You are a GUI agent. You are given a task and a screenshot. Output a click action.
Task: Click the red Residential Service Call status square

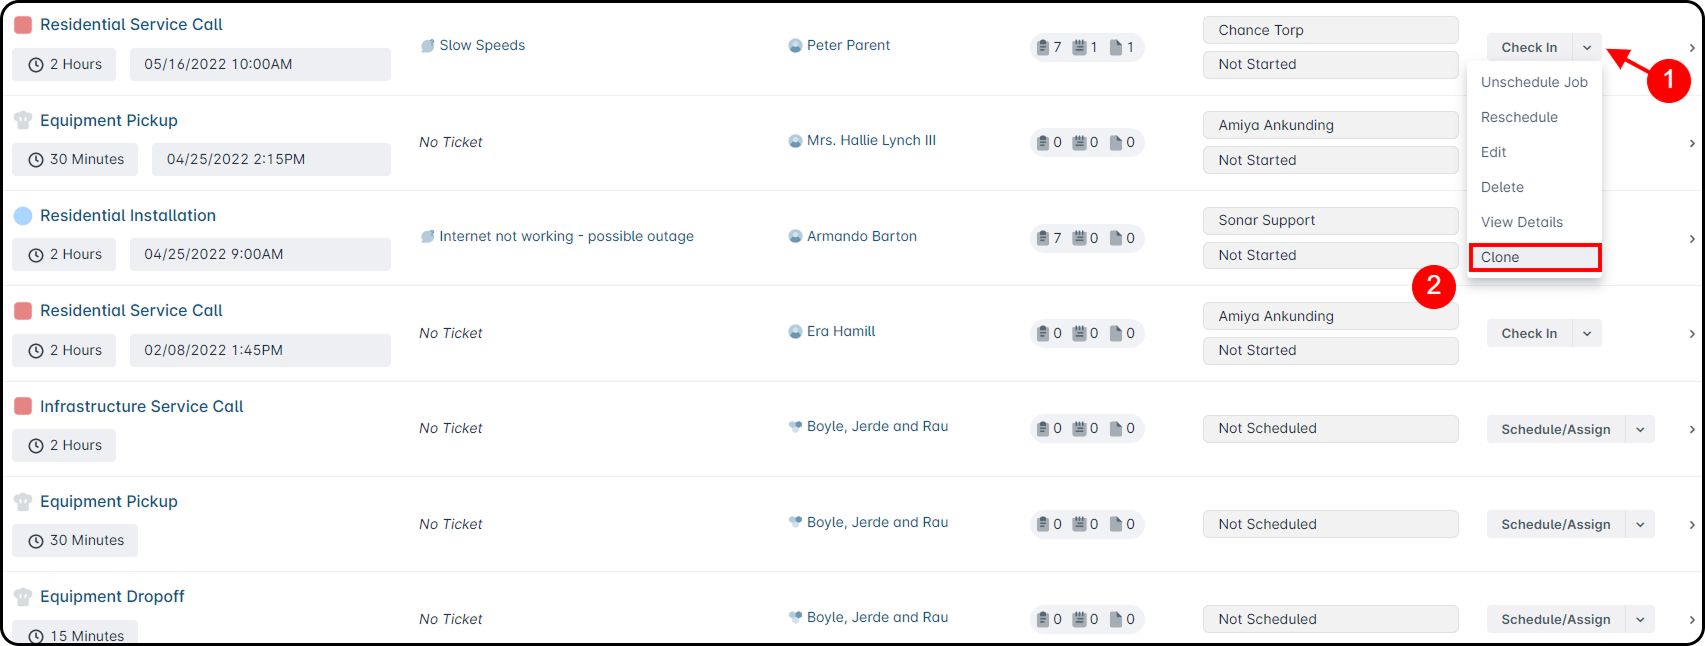point(23,25)
